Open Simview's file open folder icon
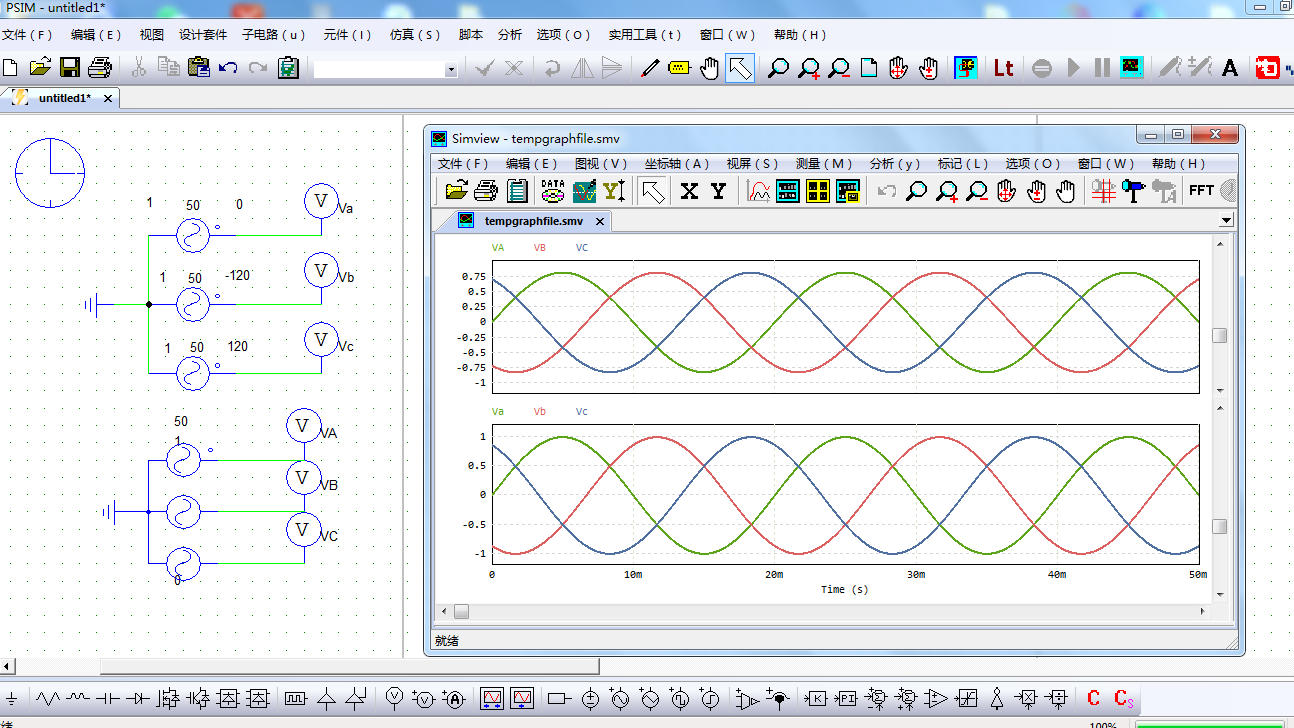The width and height of the screenshot is (1294, 728). (x=457, y=190)
